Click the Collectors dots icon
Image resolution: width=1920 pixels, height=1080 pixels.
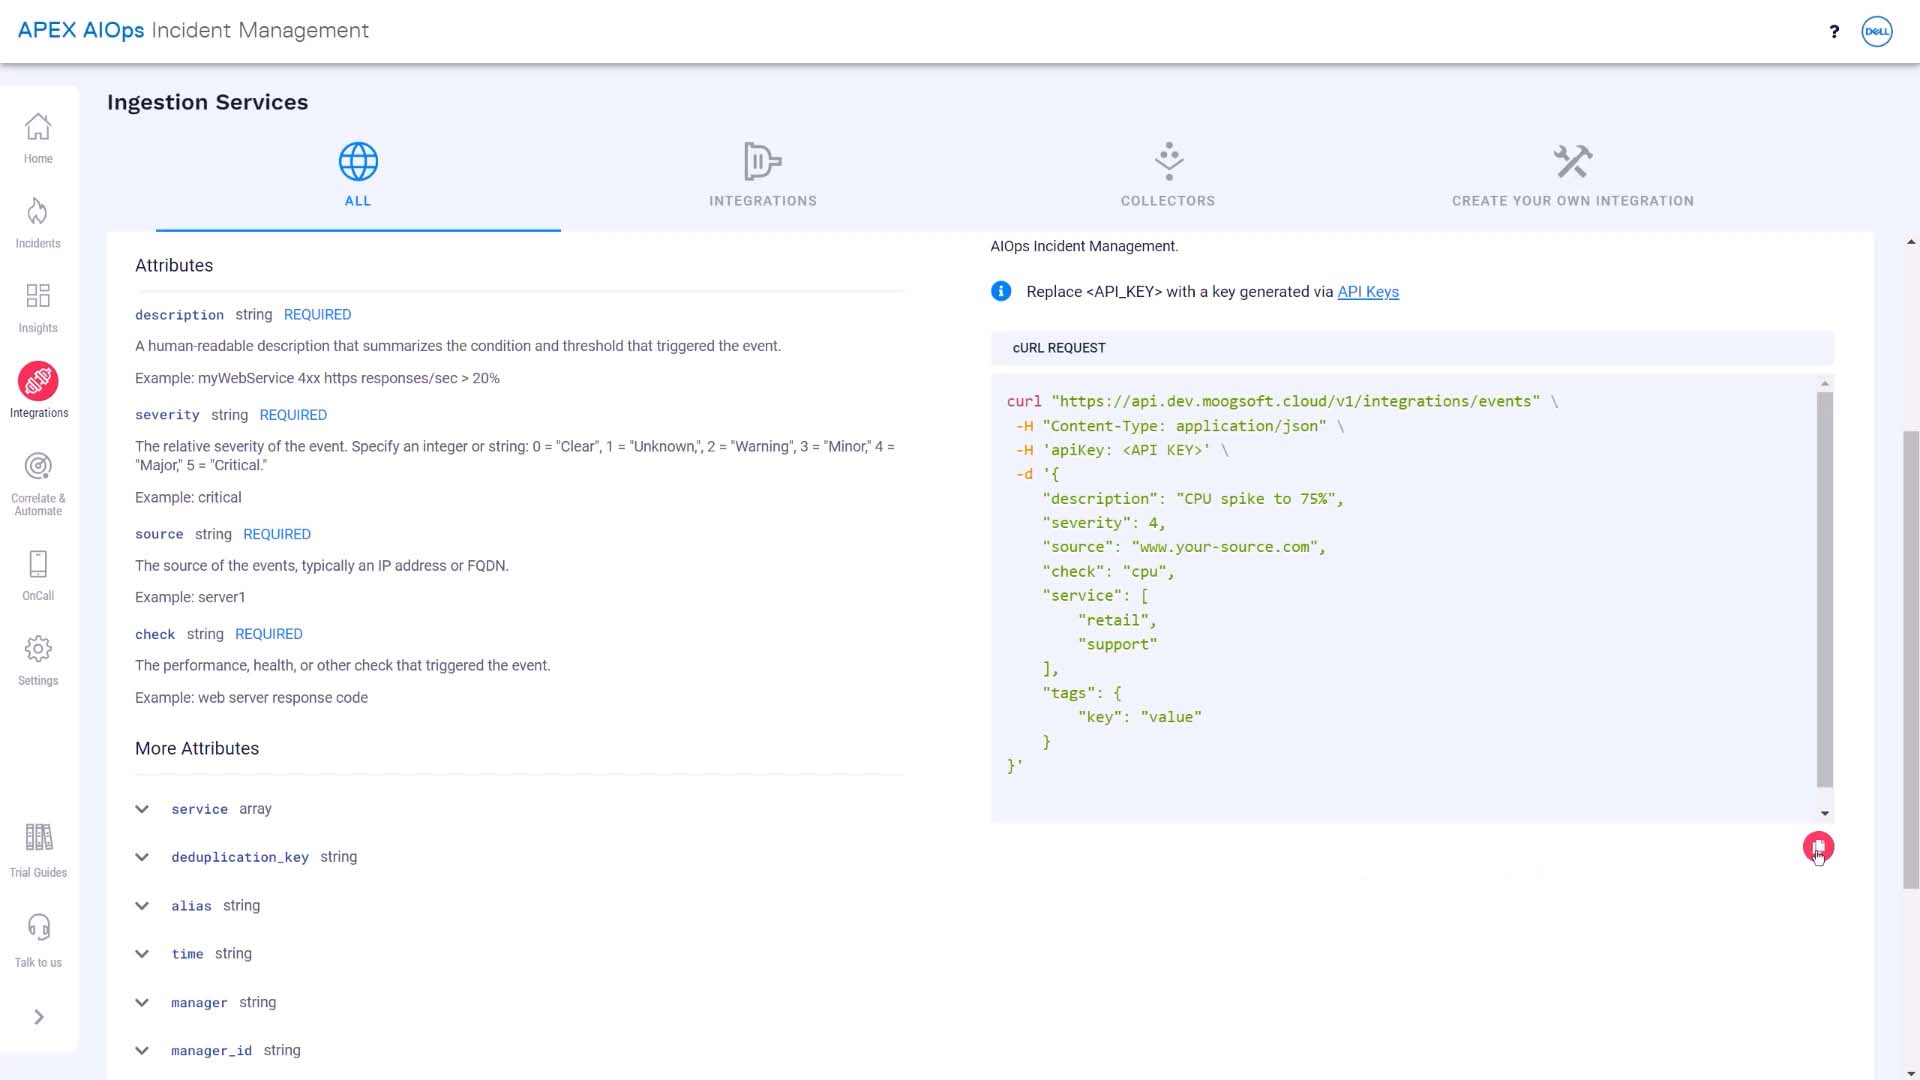[1168, 161]
